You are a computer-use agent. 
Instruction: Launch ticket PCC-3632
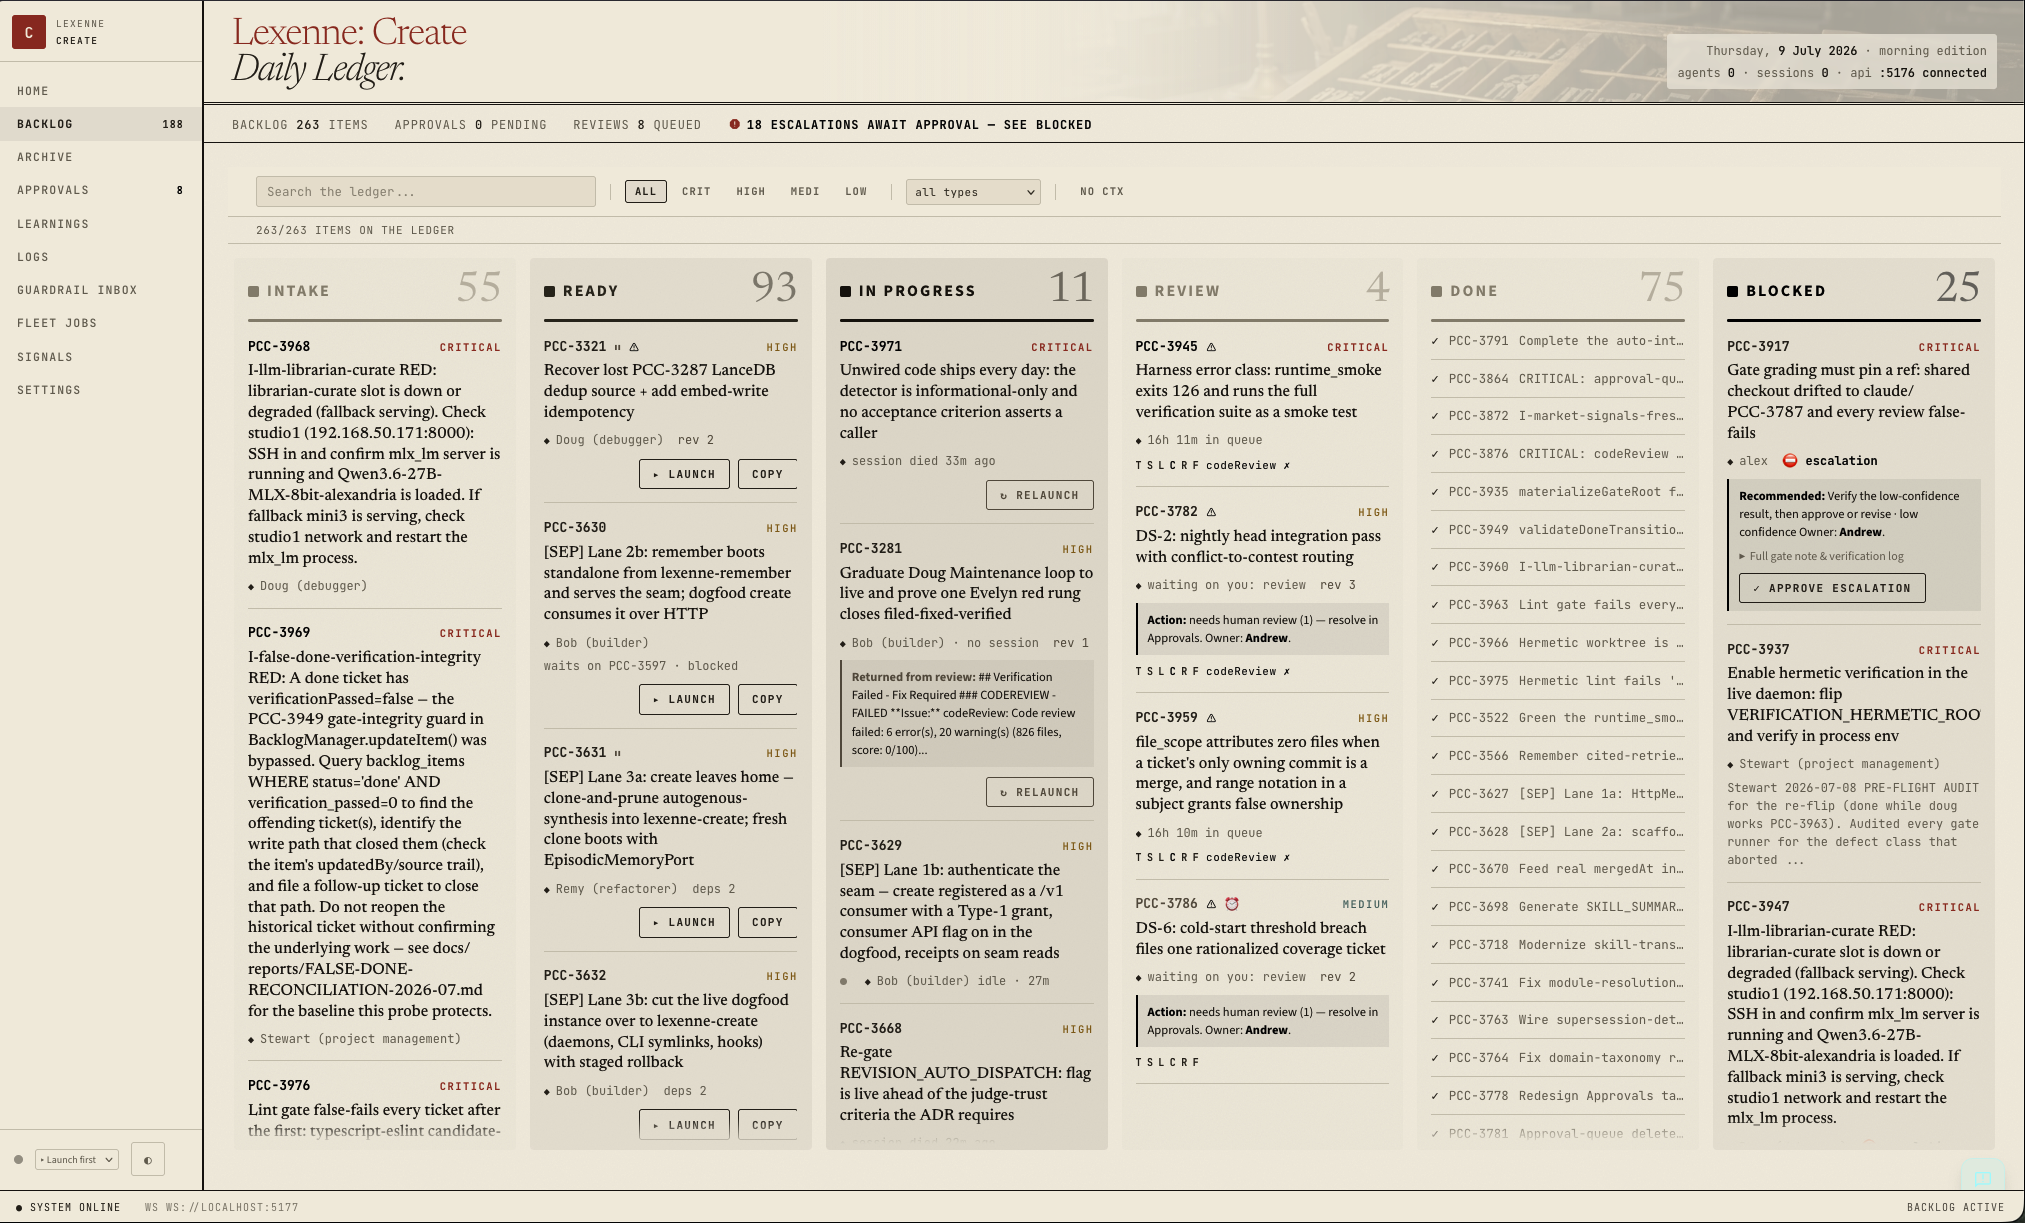pos(685,1125)
